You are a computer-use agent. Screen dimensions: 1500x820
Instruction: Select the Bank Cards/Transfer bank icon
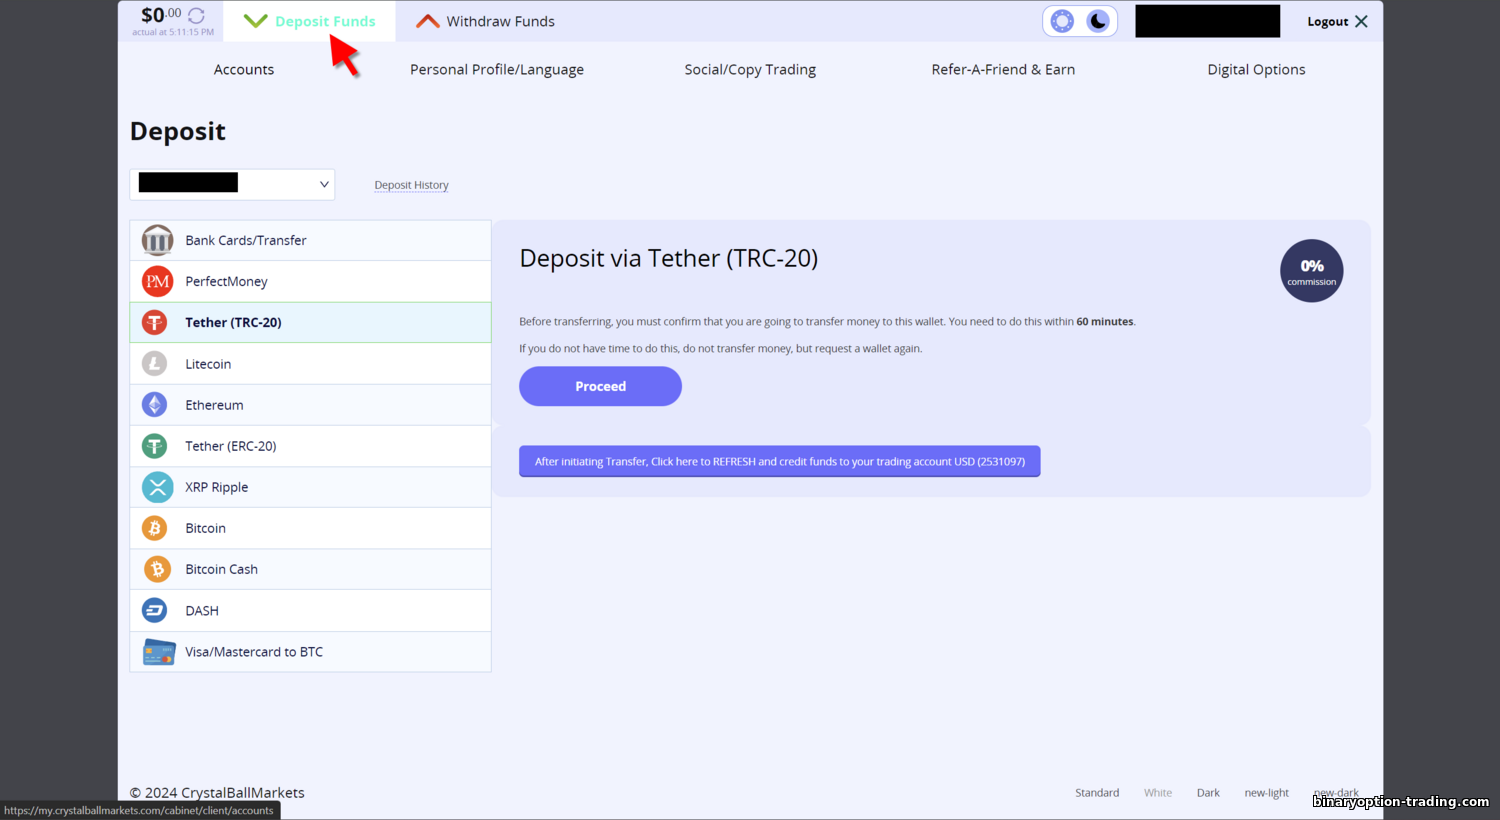157,240
